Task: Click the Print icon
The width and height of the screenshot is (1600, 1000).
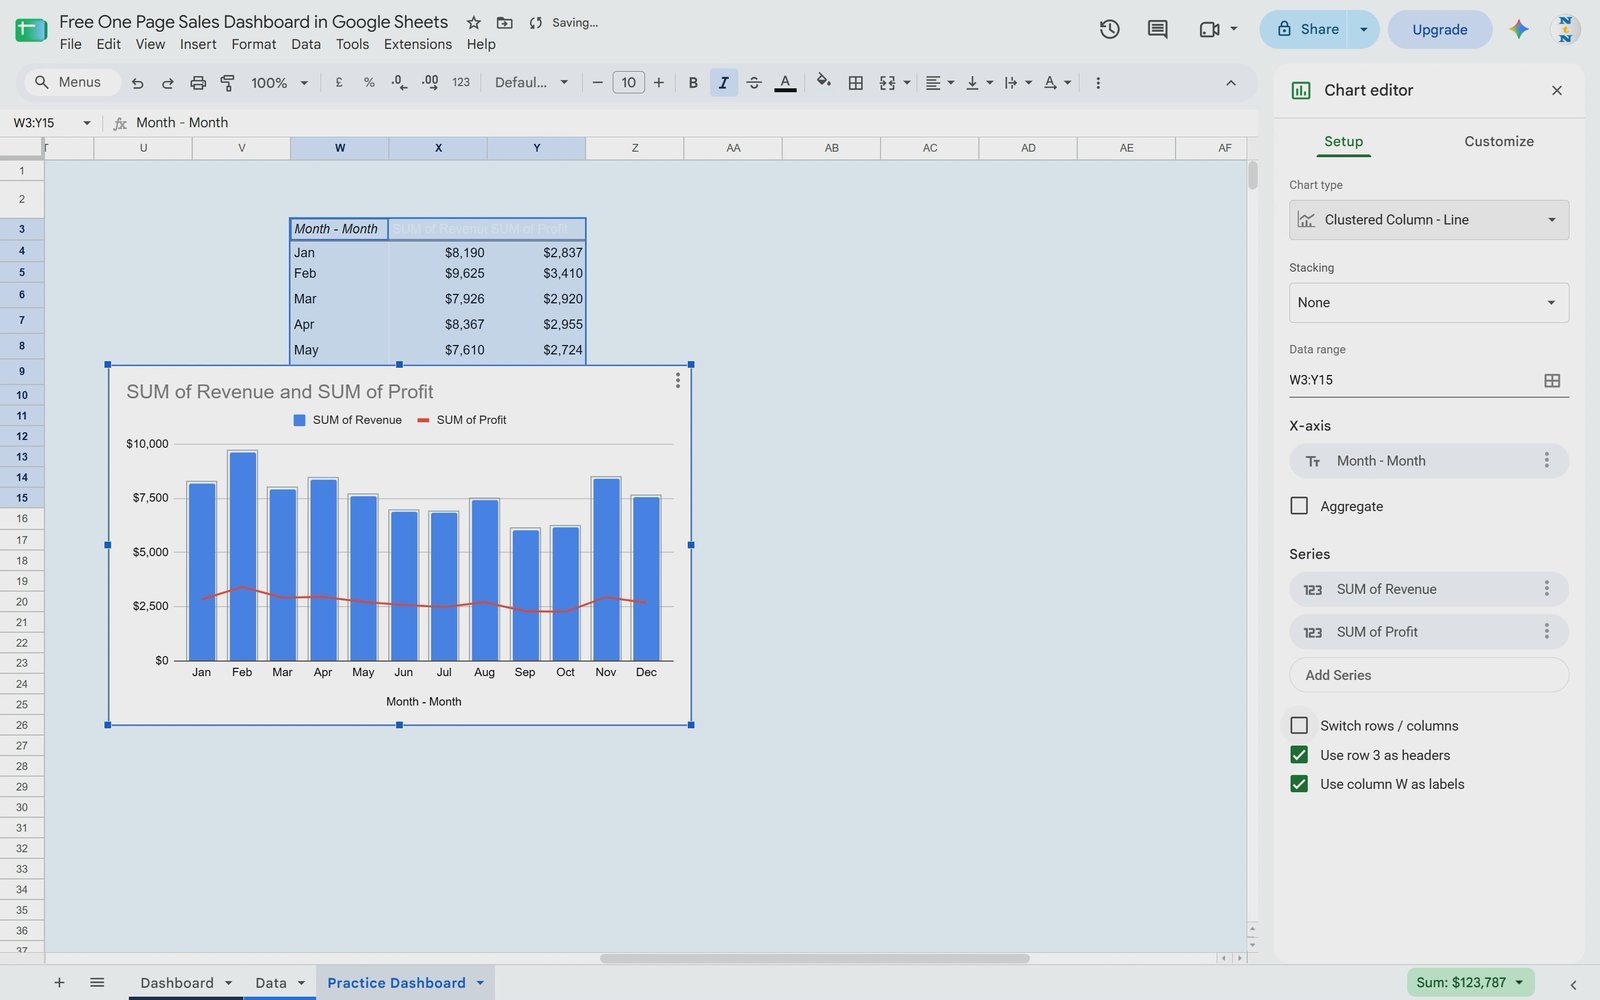Action: 198,83
